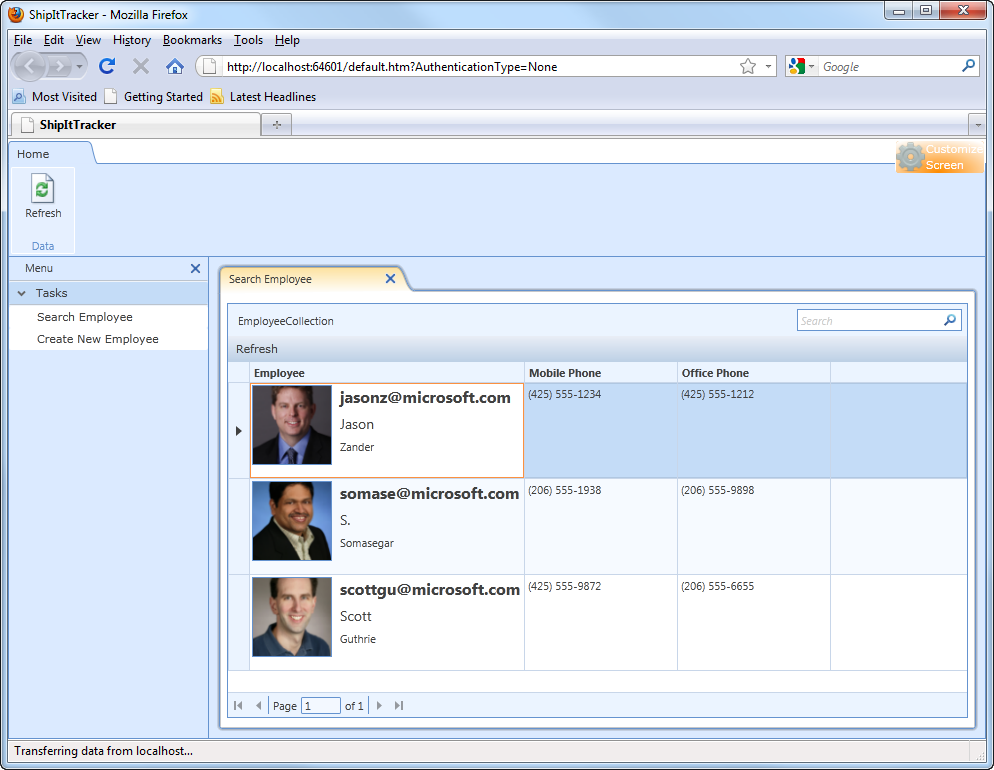
Task: Click the browser reload button
Action: click(x=107, y=66)
